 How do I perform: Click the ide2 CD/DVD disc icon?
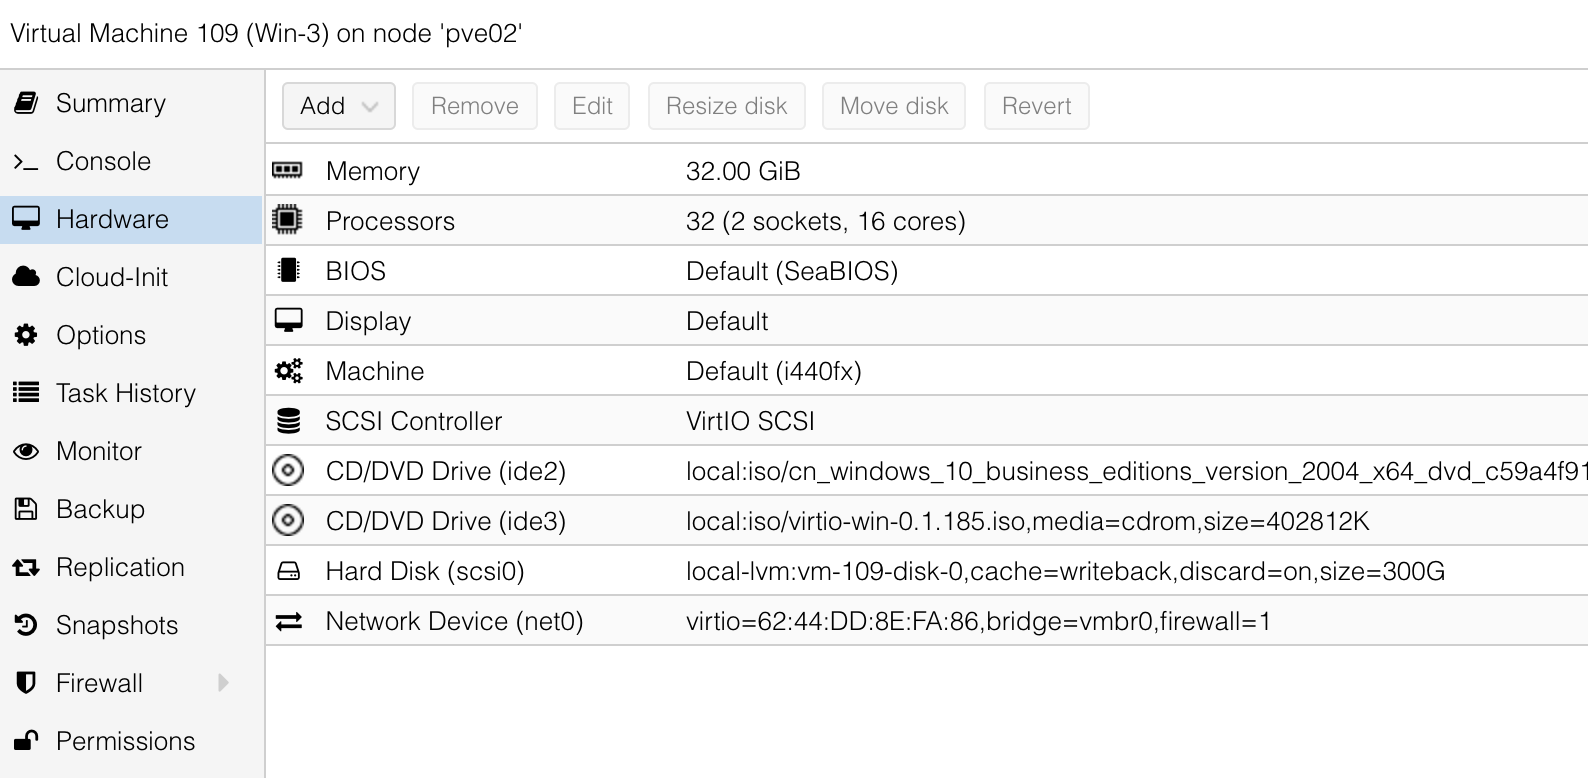[x=288, y=470]
